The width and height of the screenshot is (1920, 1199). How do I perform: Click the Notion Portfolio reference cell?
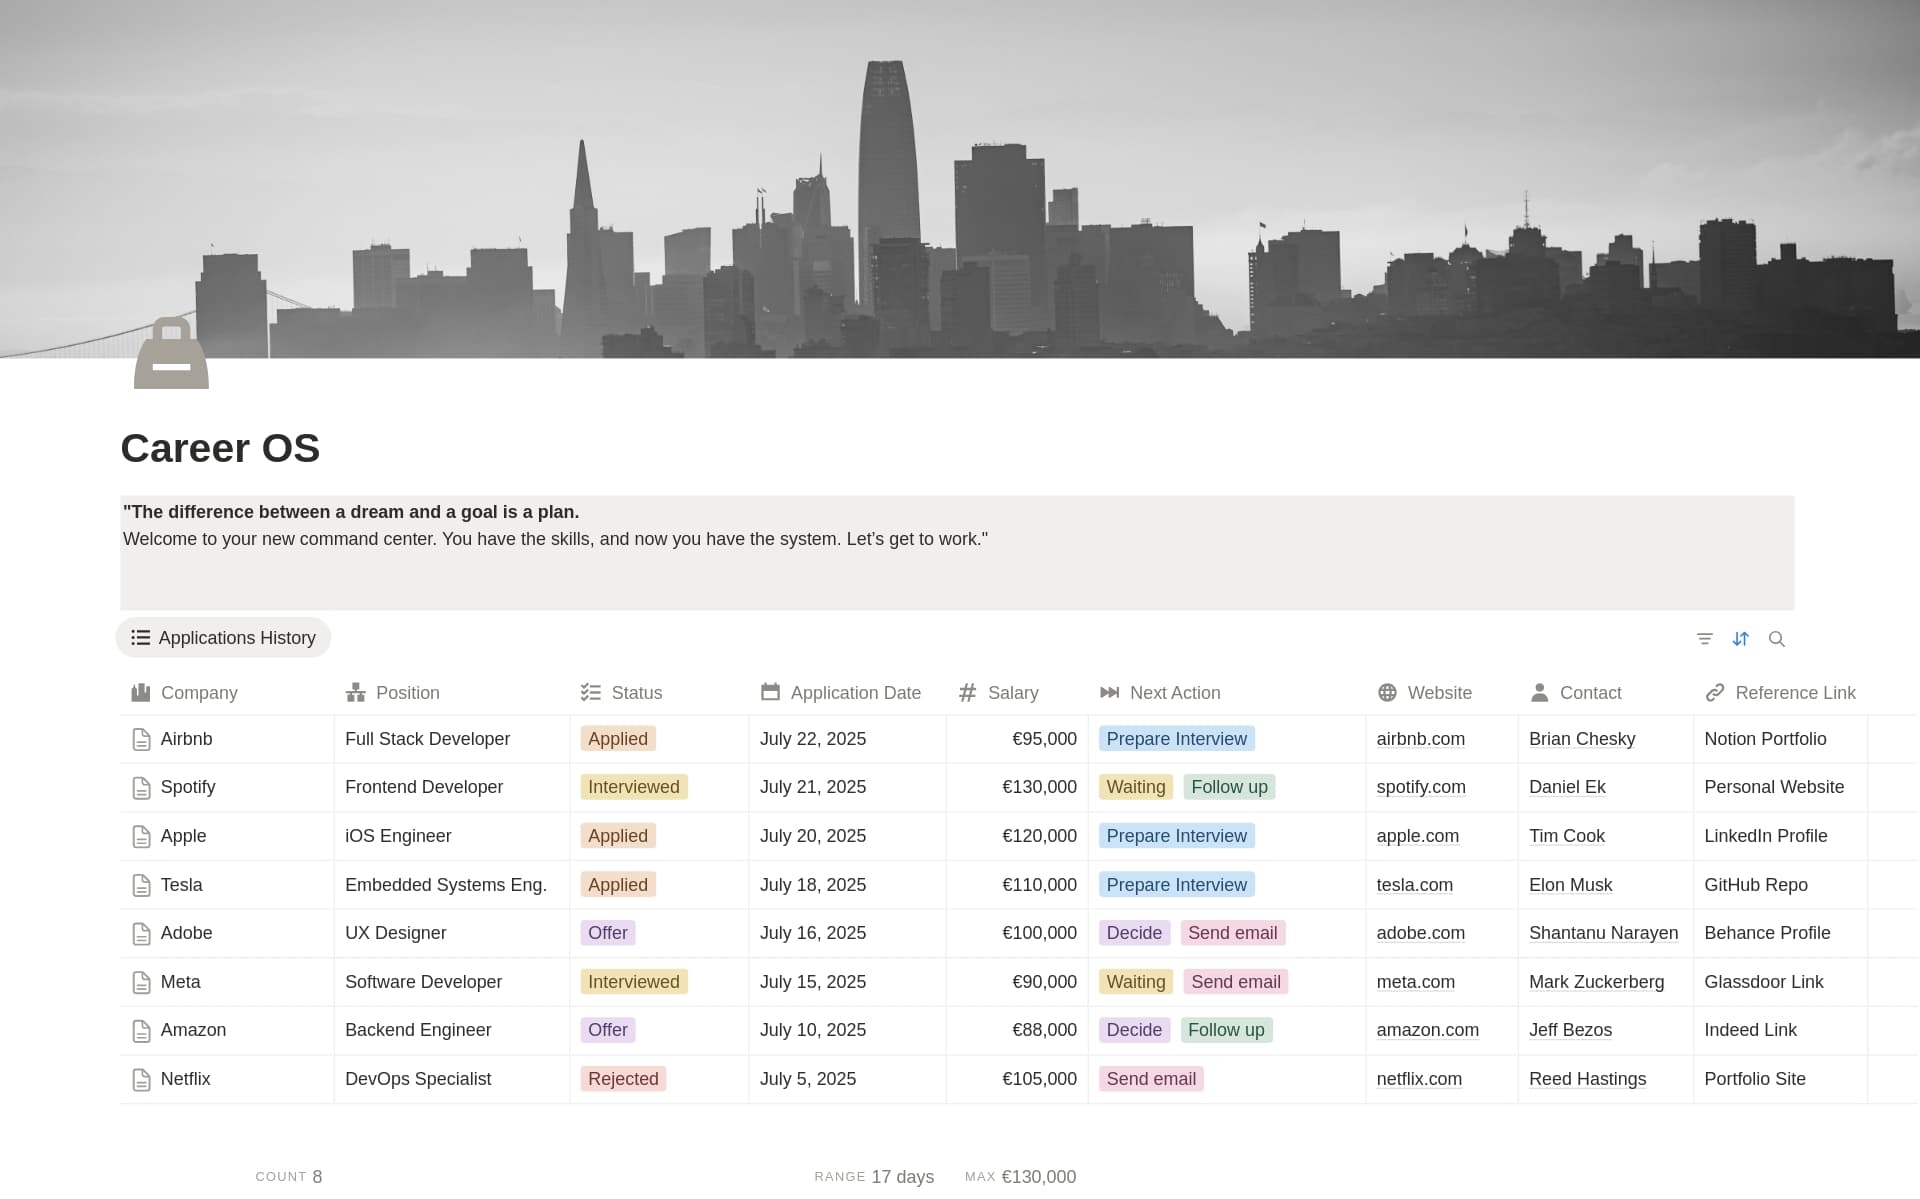click(x=1780, y=739)
